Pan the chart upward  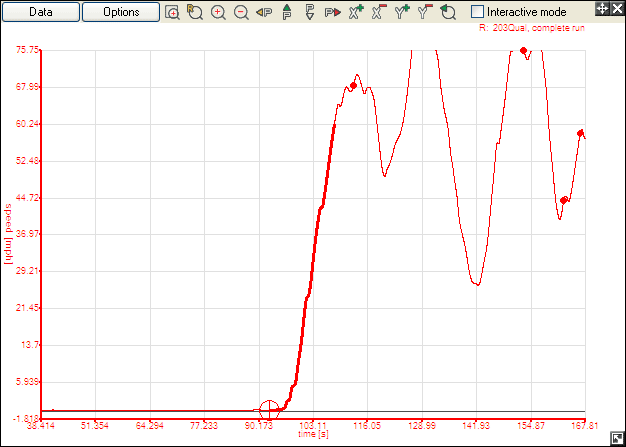(x=287, y=12)
